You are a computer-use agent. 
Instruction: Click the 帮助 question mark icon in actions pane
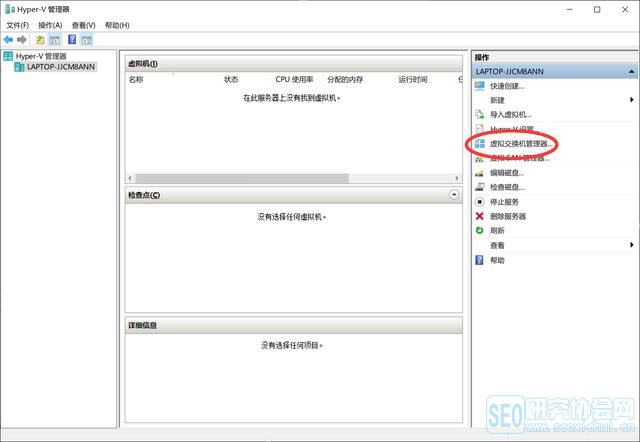[x=480, y=260]
